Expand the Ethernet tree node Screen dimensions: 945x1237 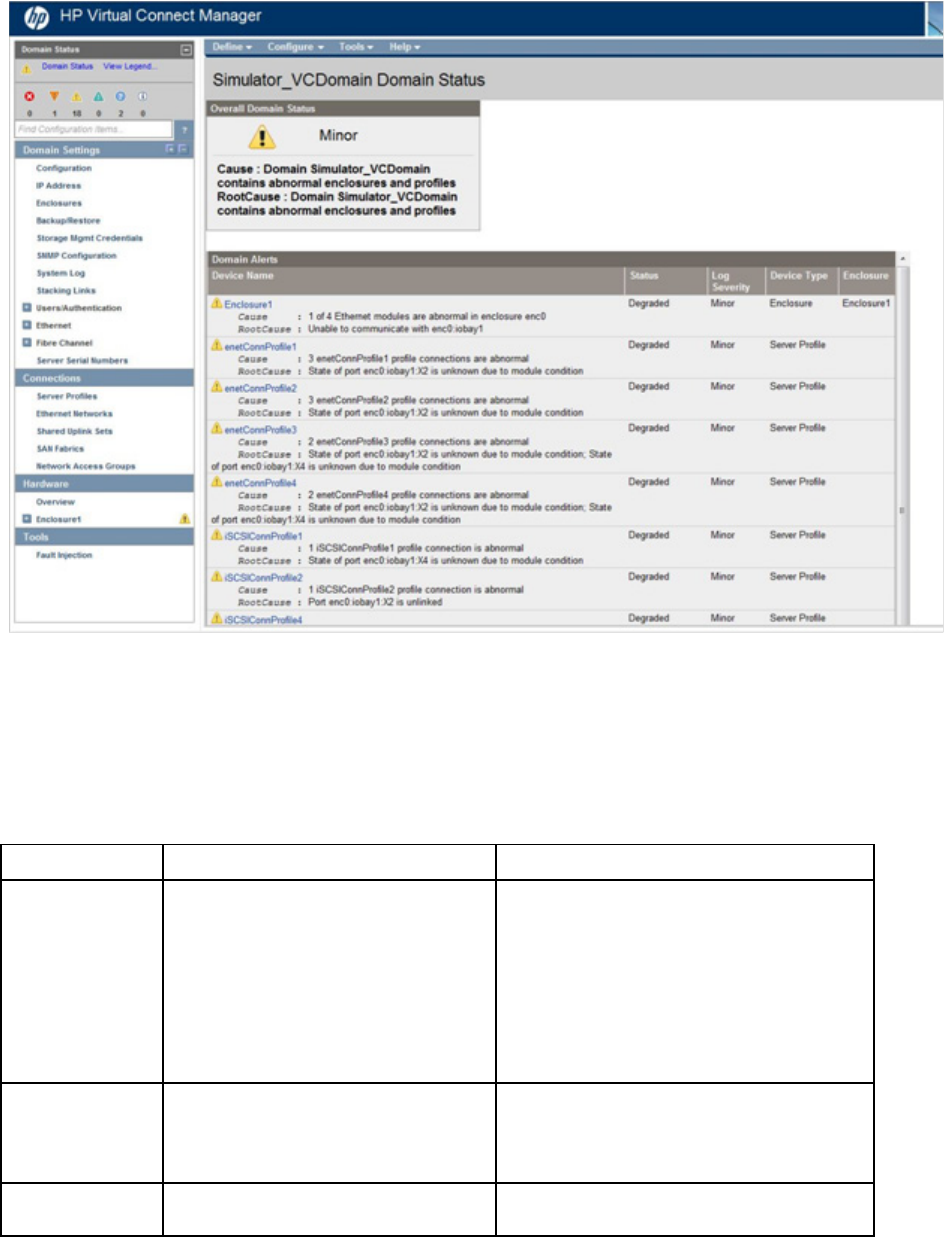click(27, 325)
